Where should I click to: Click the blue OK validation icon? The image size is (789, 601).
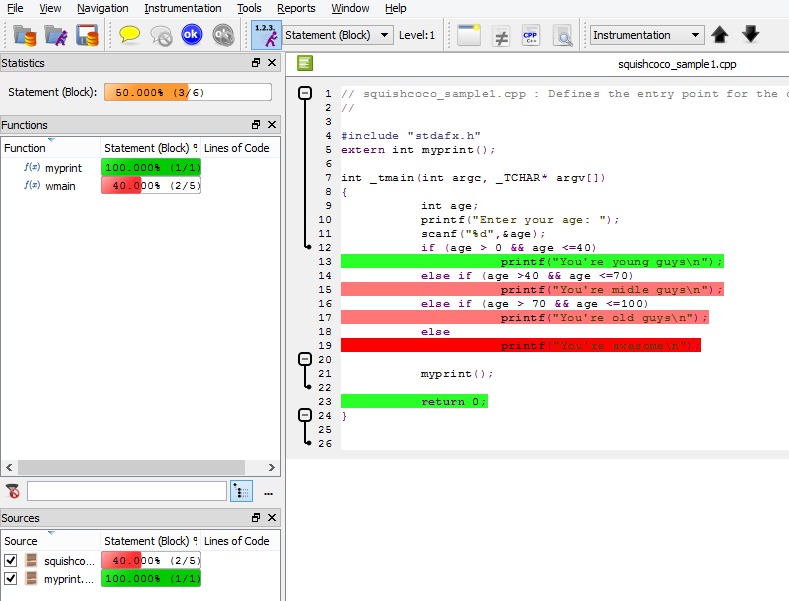(191, 35)
